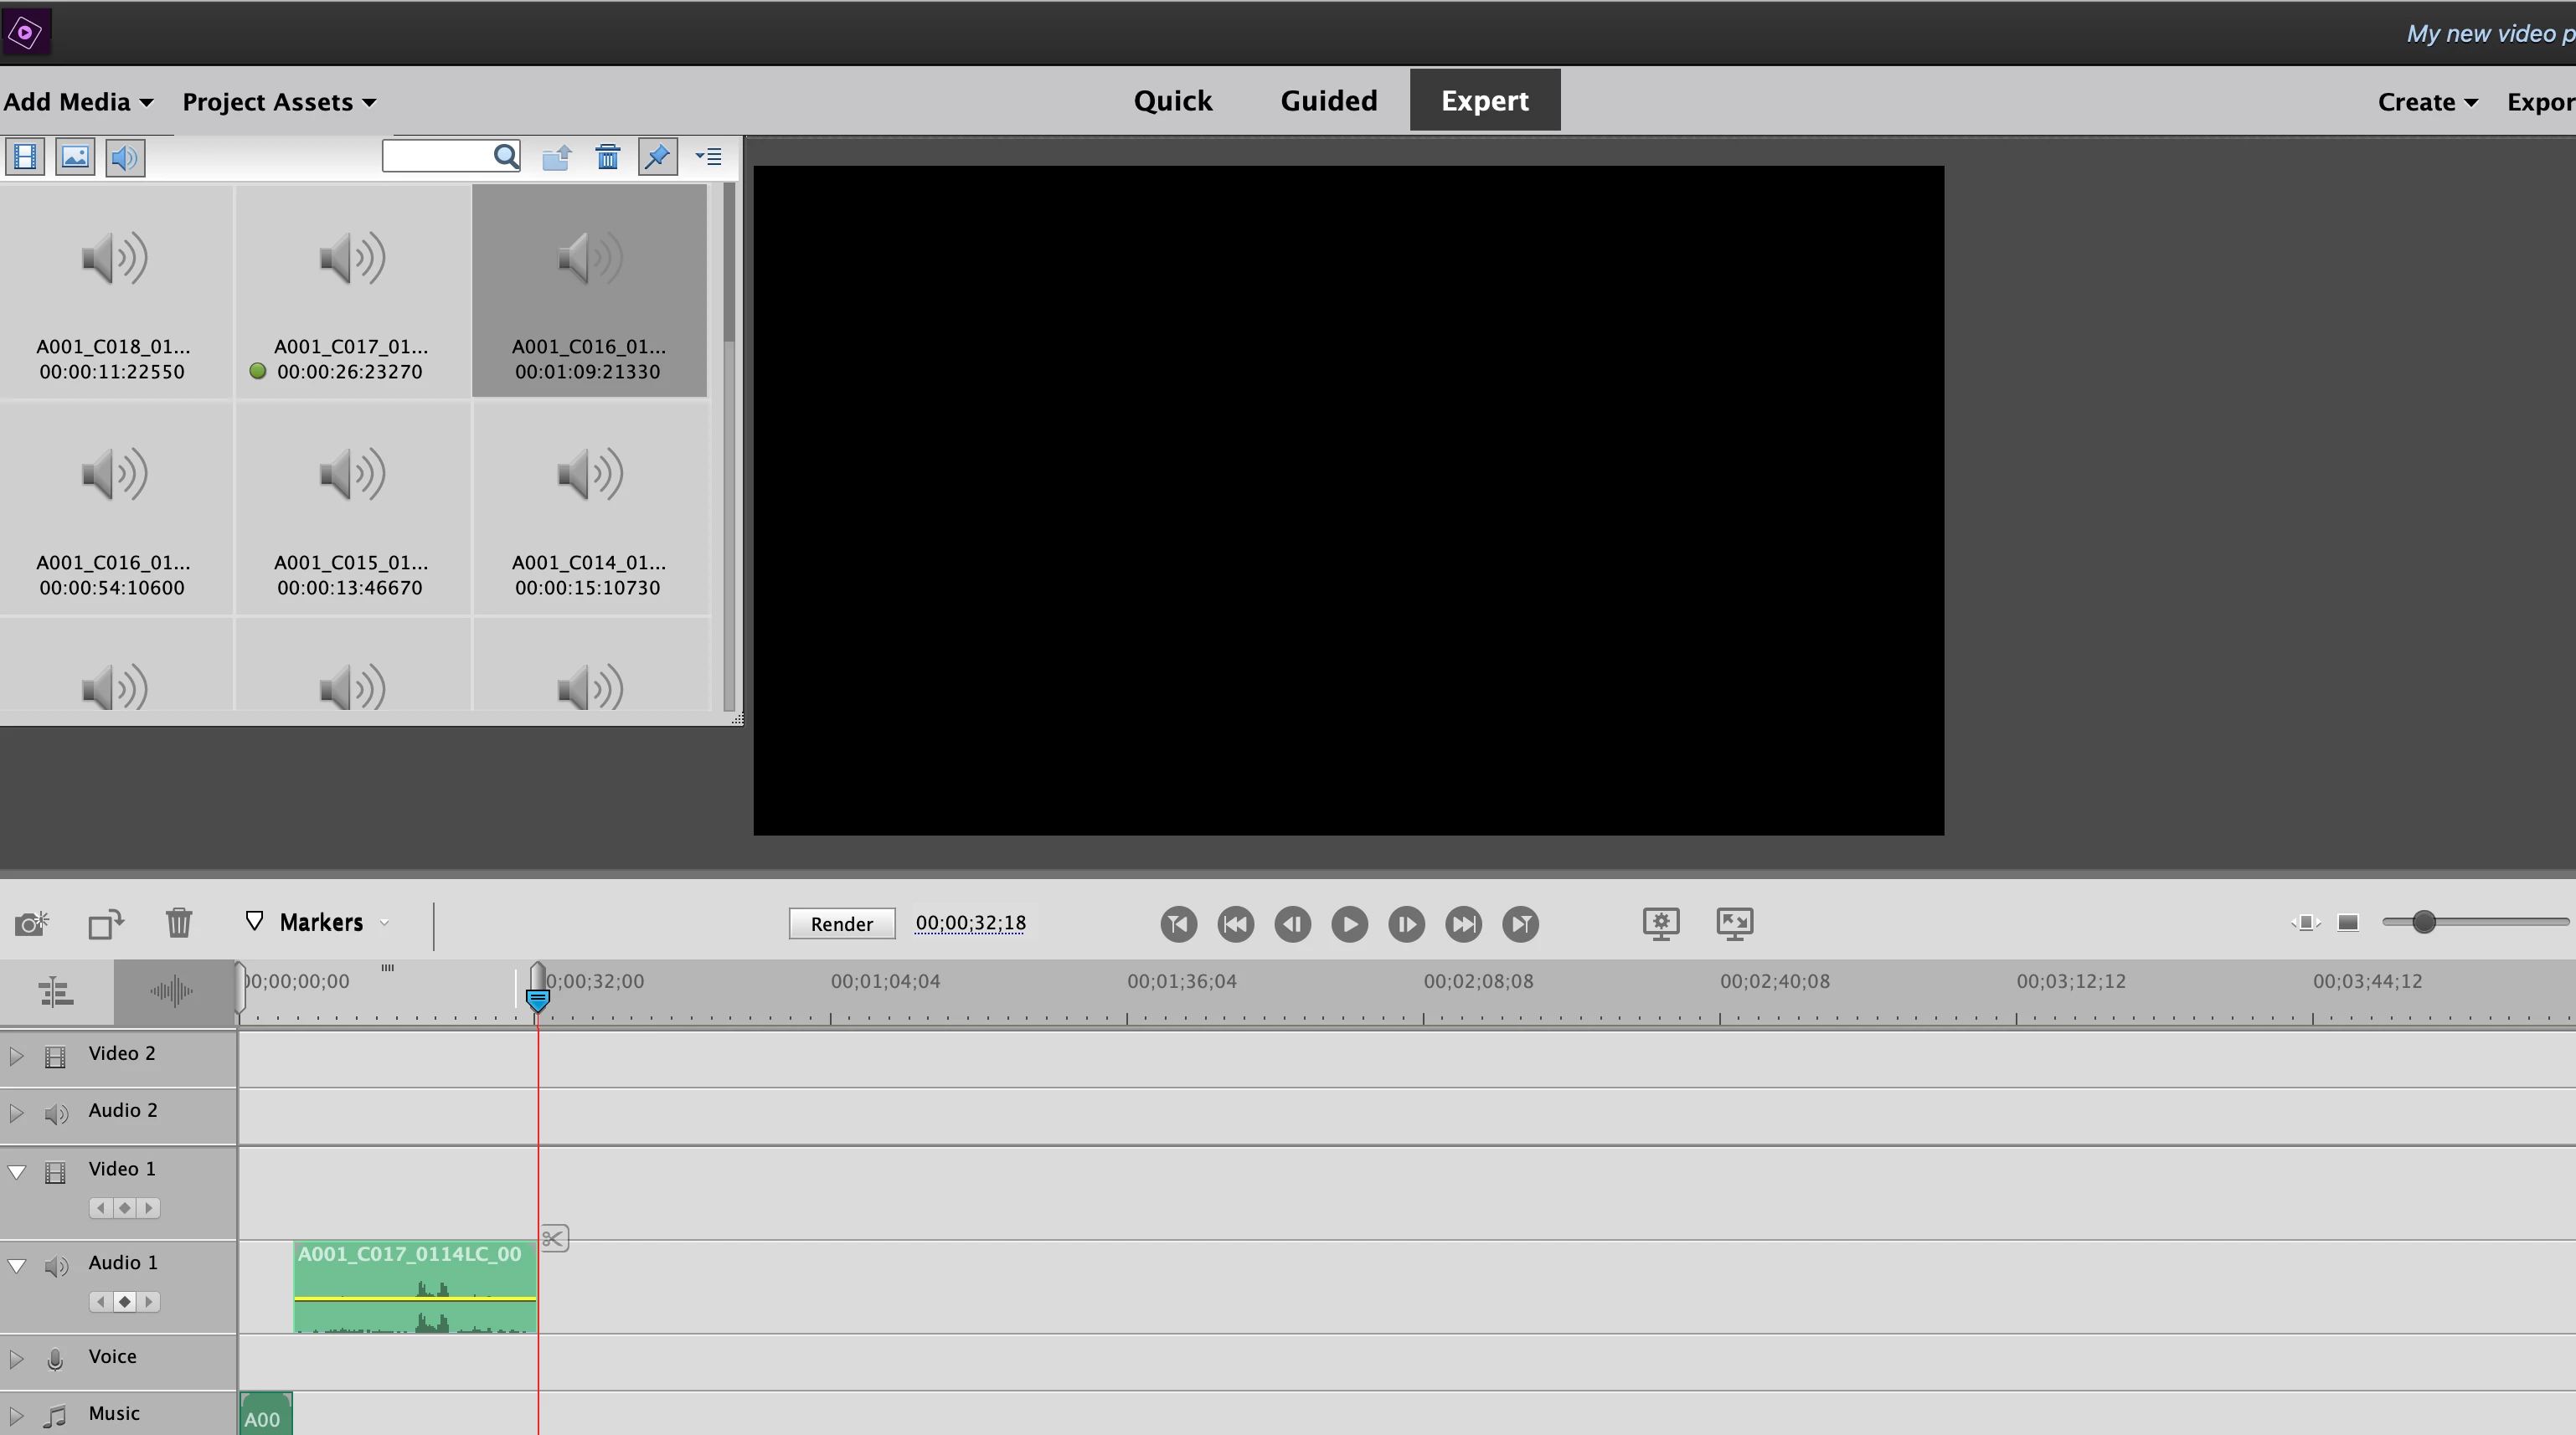Screen dimensions: 2576x1435
Task: Toggle audio filter in Project Assets
Action: (x=125, y=157)
